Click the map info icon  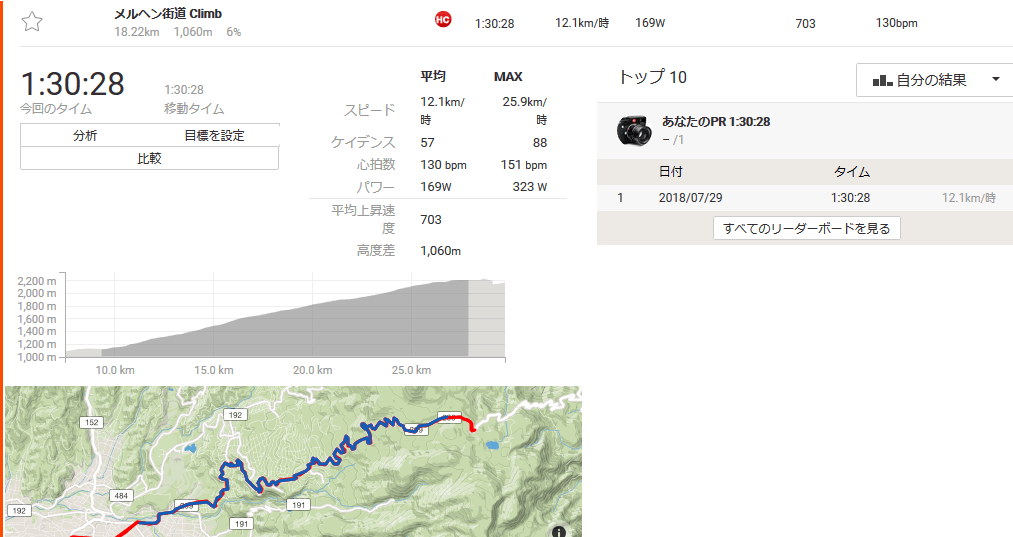pos(559,531)
